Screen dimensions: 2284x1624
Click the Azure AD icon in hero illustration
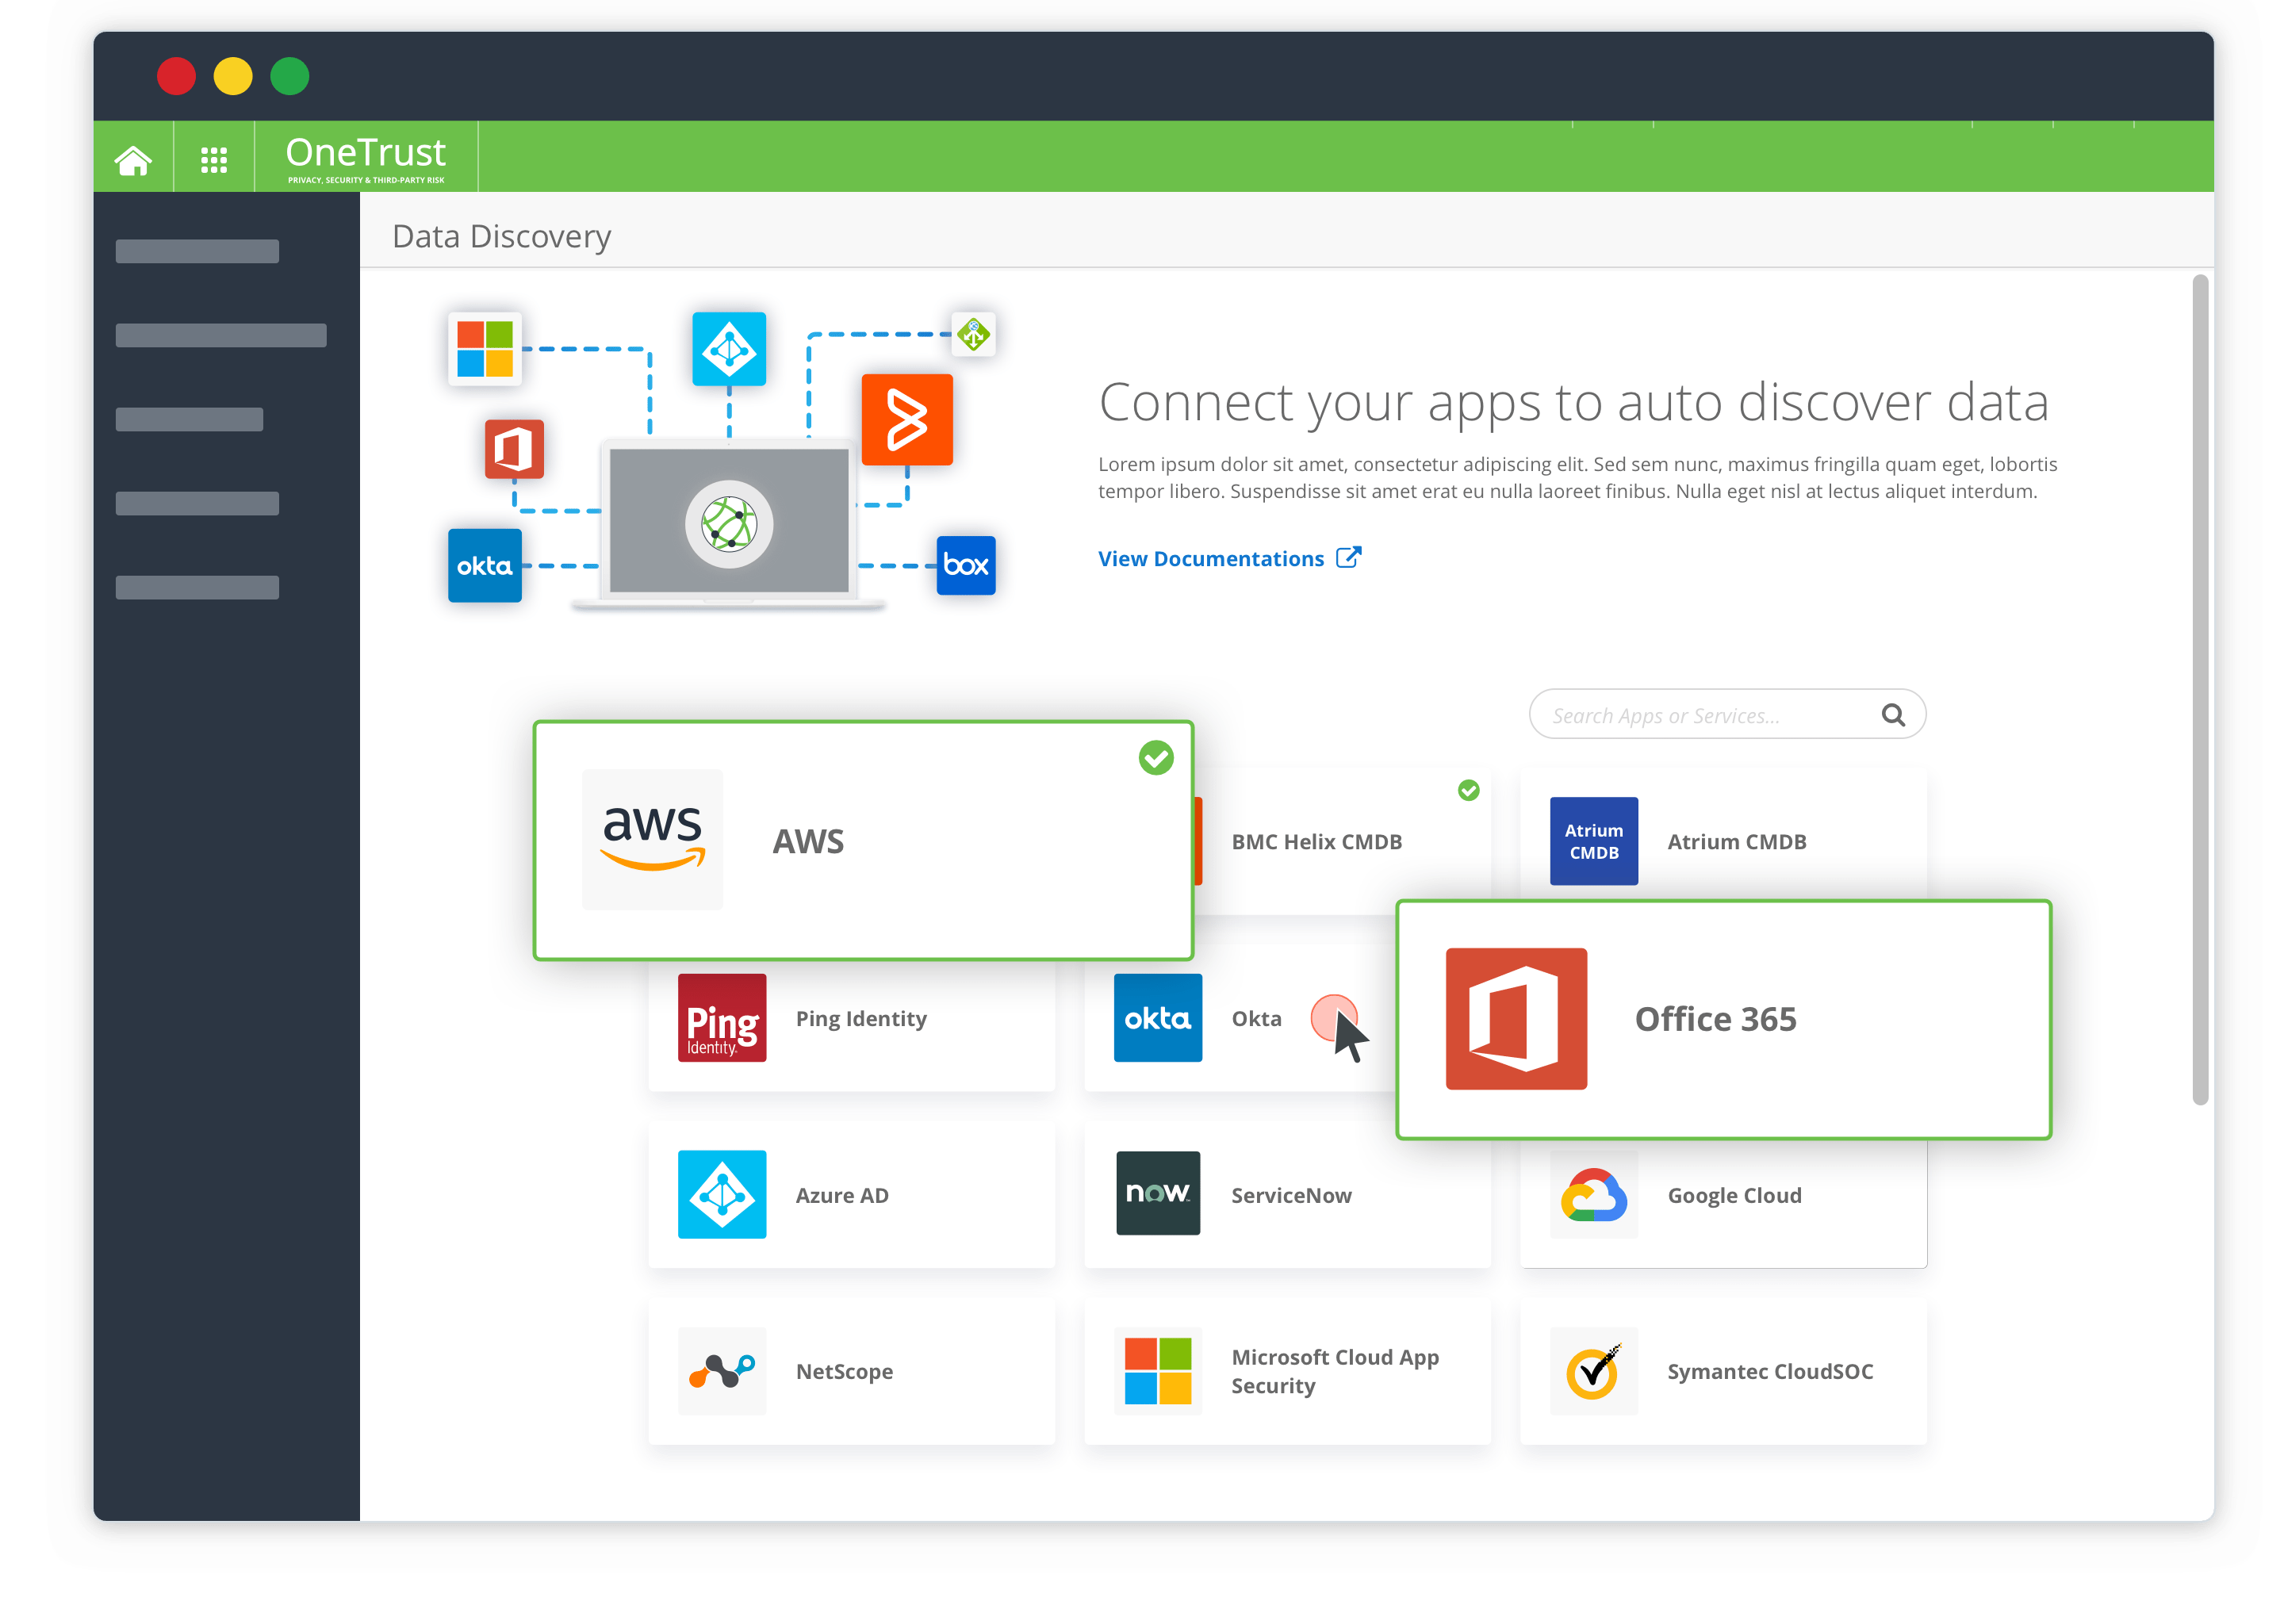coord(728,348)
